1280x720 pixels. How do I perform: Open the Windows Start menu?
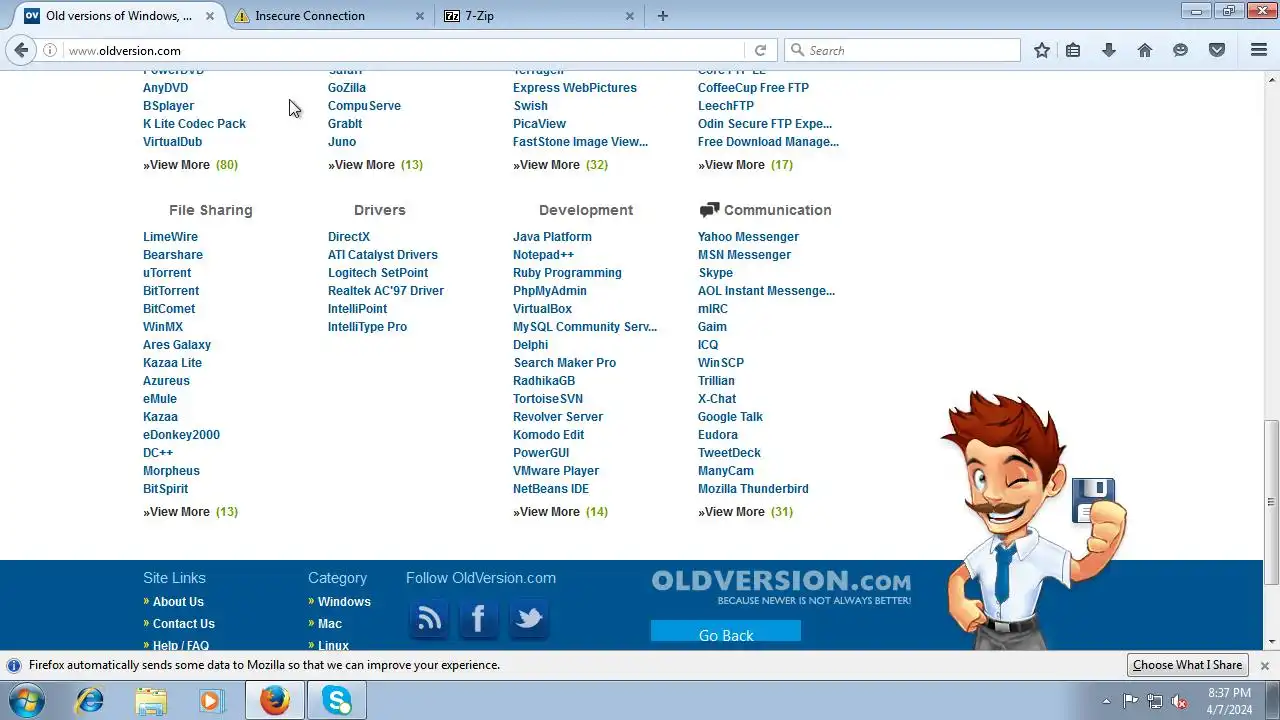pos(27,700)
